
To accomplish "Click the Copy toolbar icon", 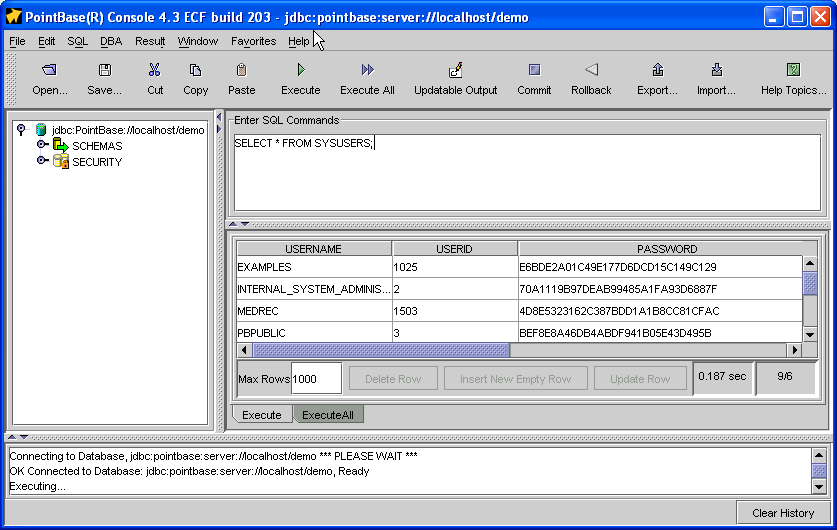I will [195, 70].
